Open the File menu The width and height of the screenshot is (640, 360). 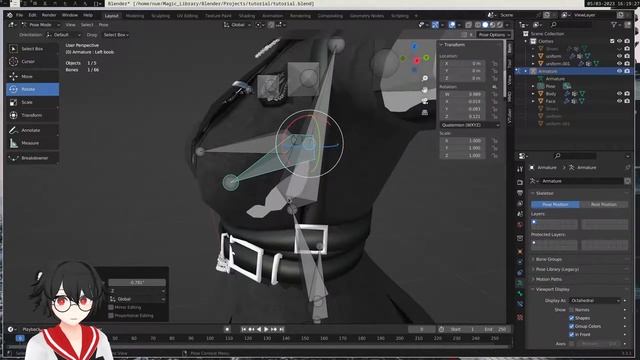point(19,15)
